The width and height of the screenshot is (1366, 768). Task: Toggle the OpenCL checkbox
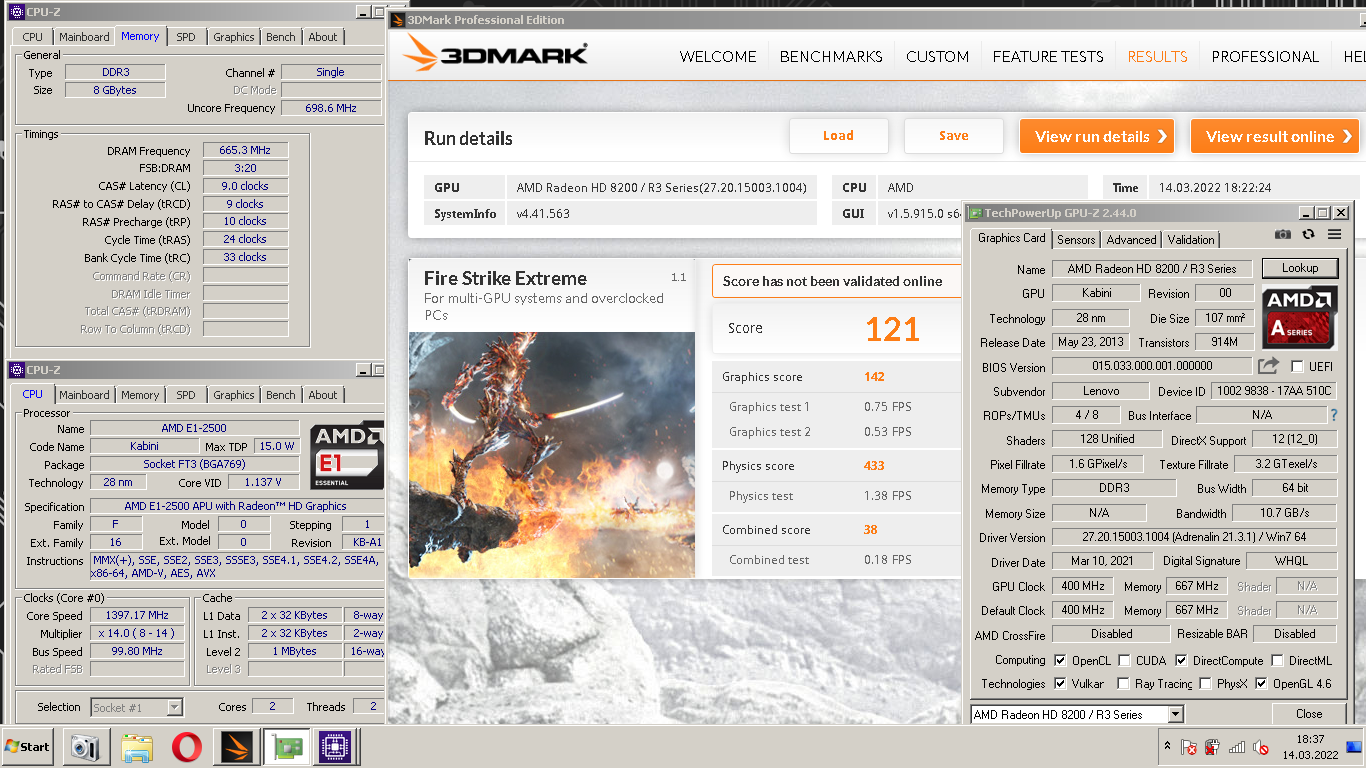pyautogui.click(x=1060, y=660)
